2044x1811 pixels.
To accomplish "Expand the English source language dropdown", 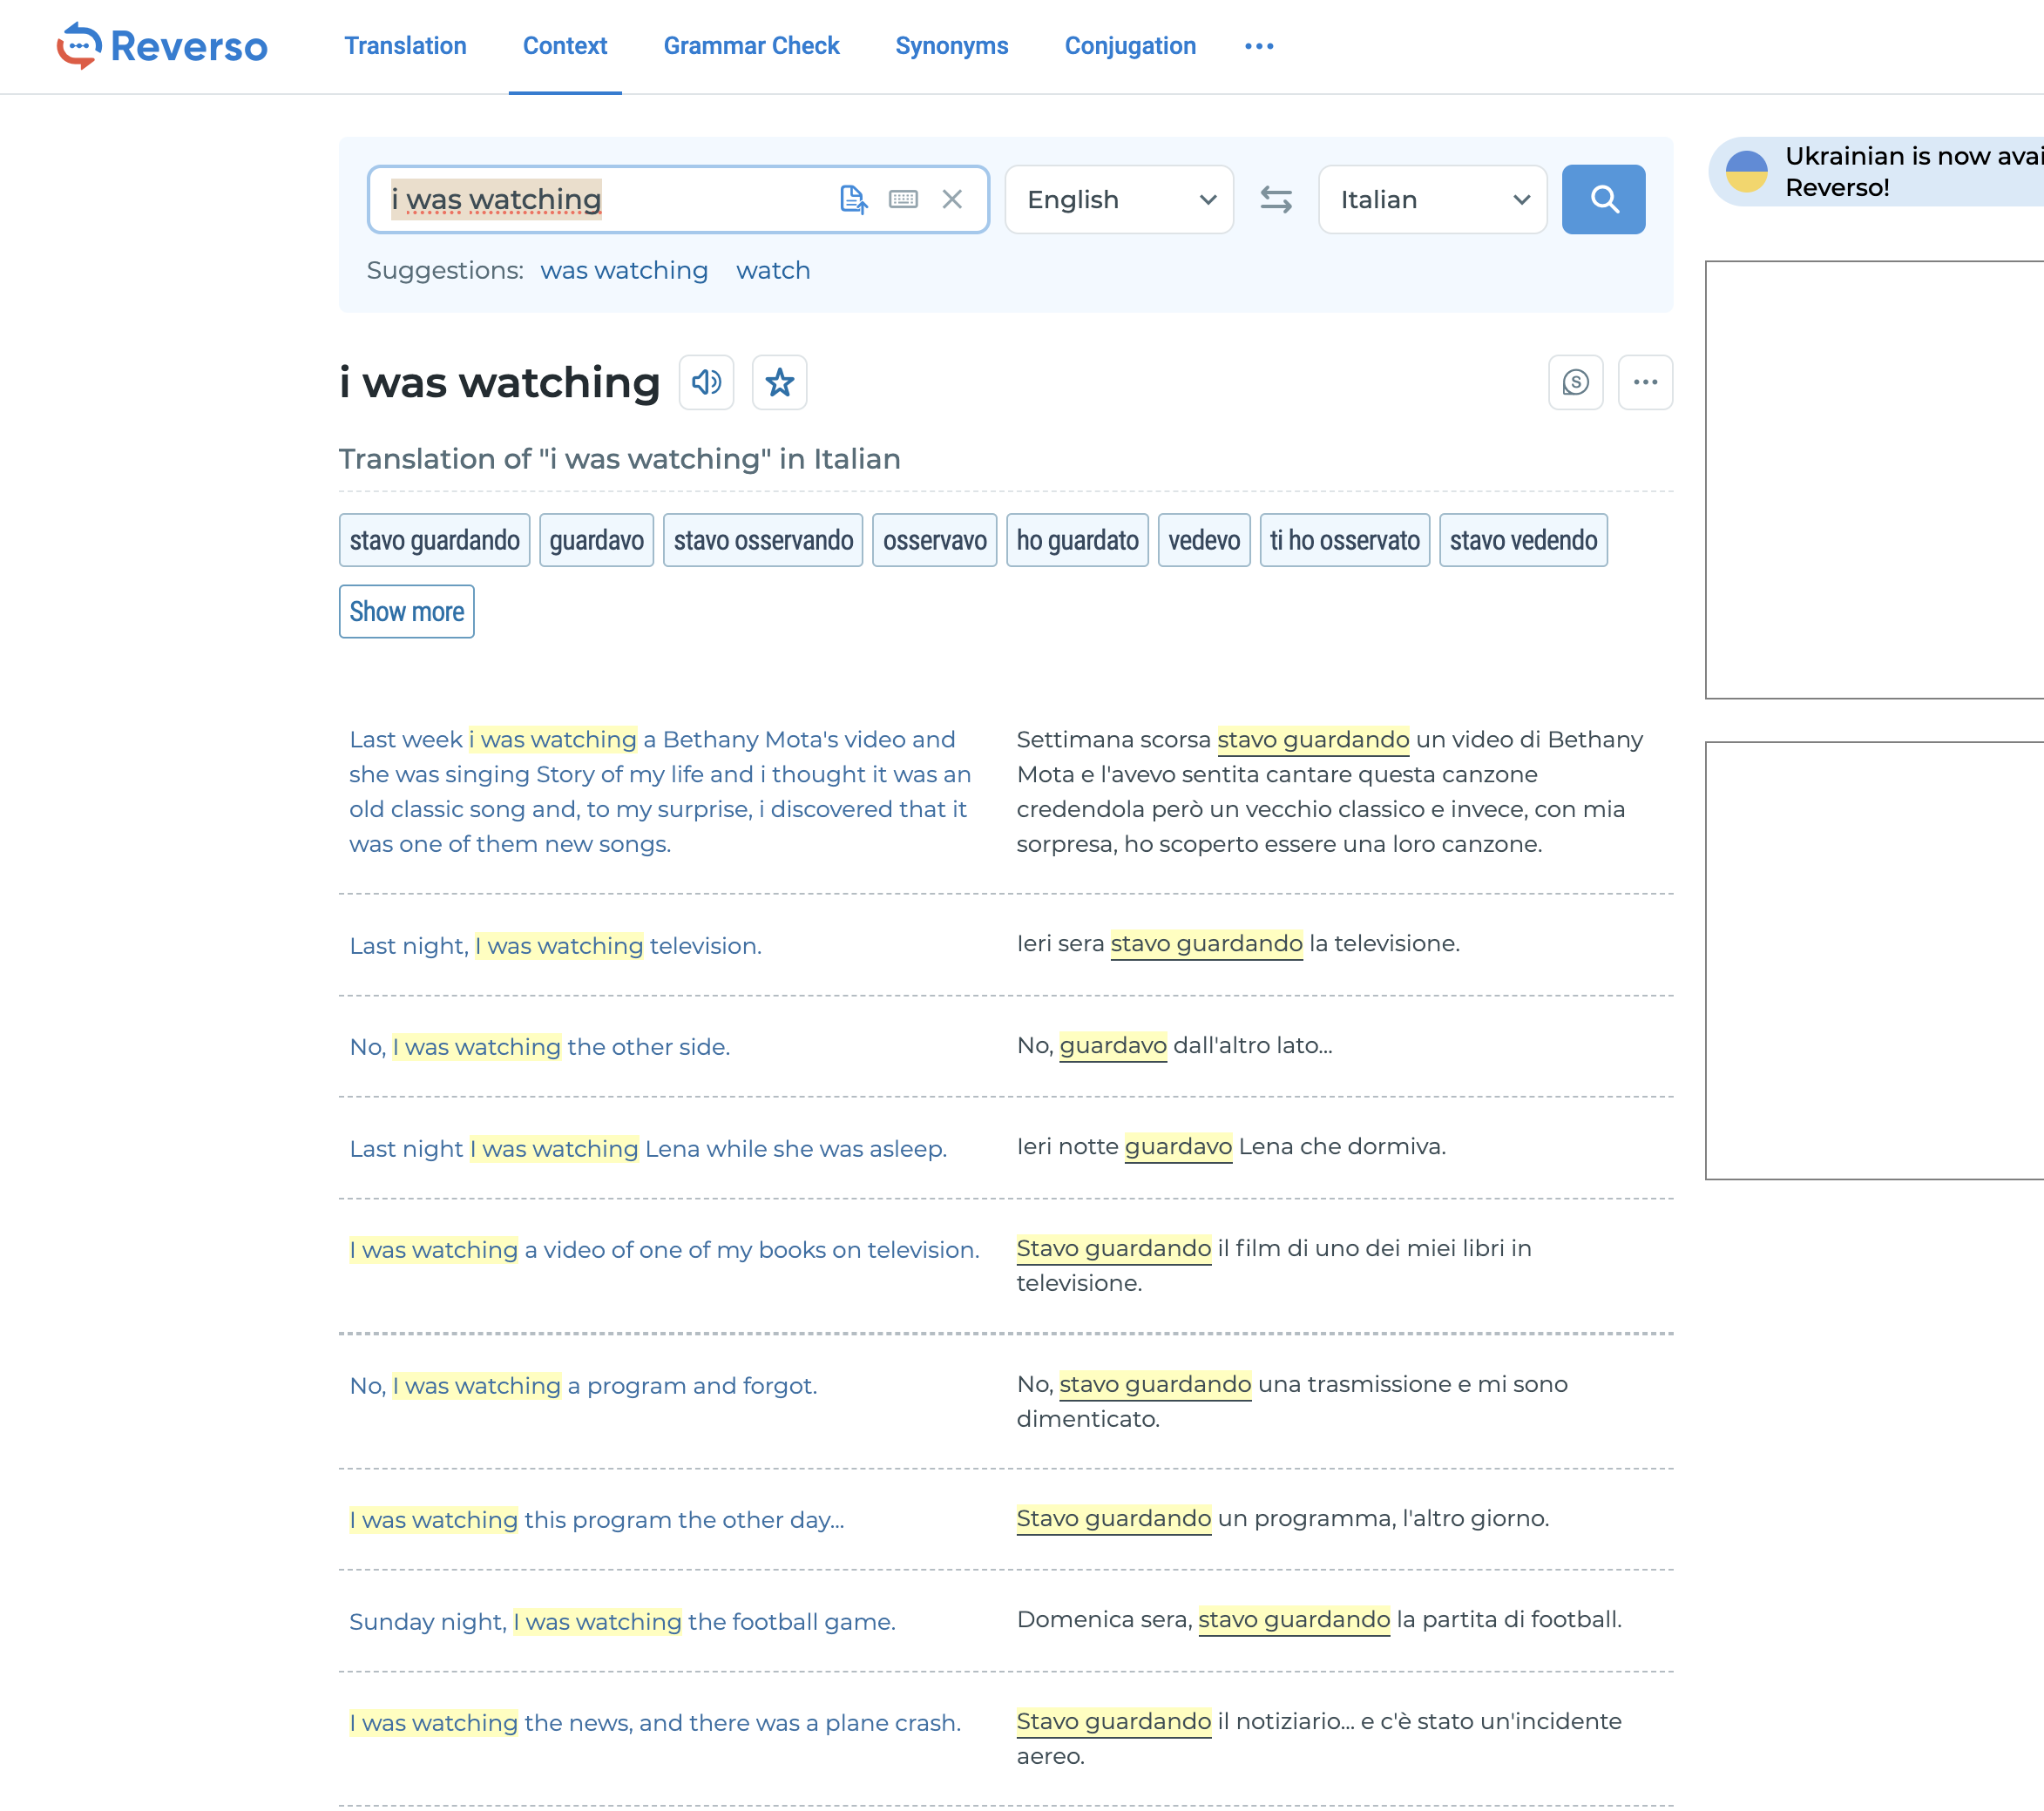I will tap(1118, 199).
